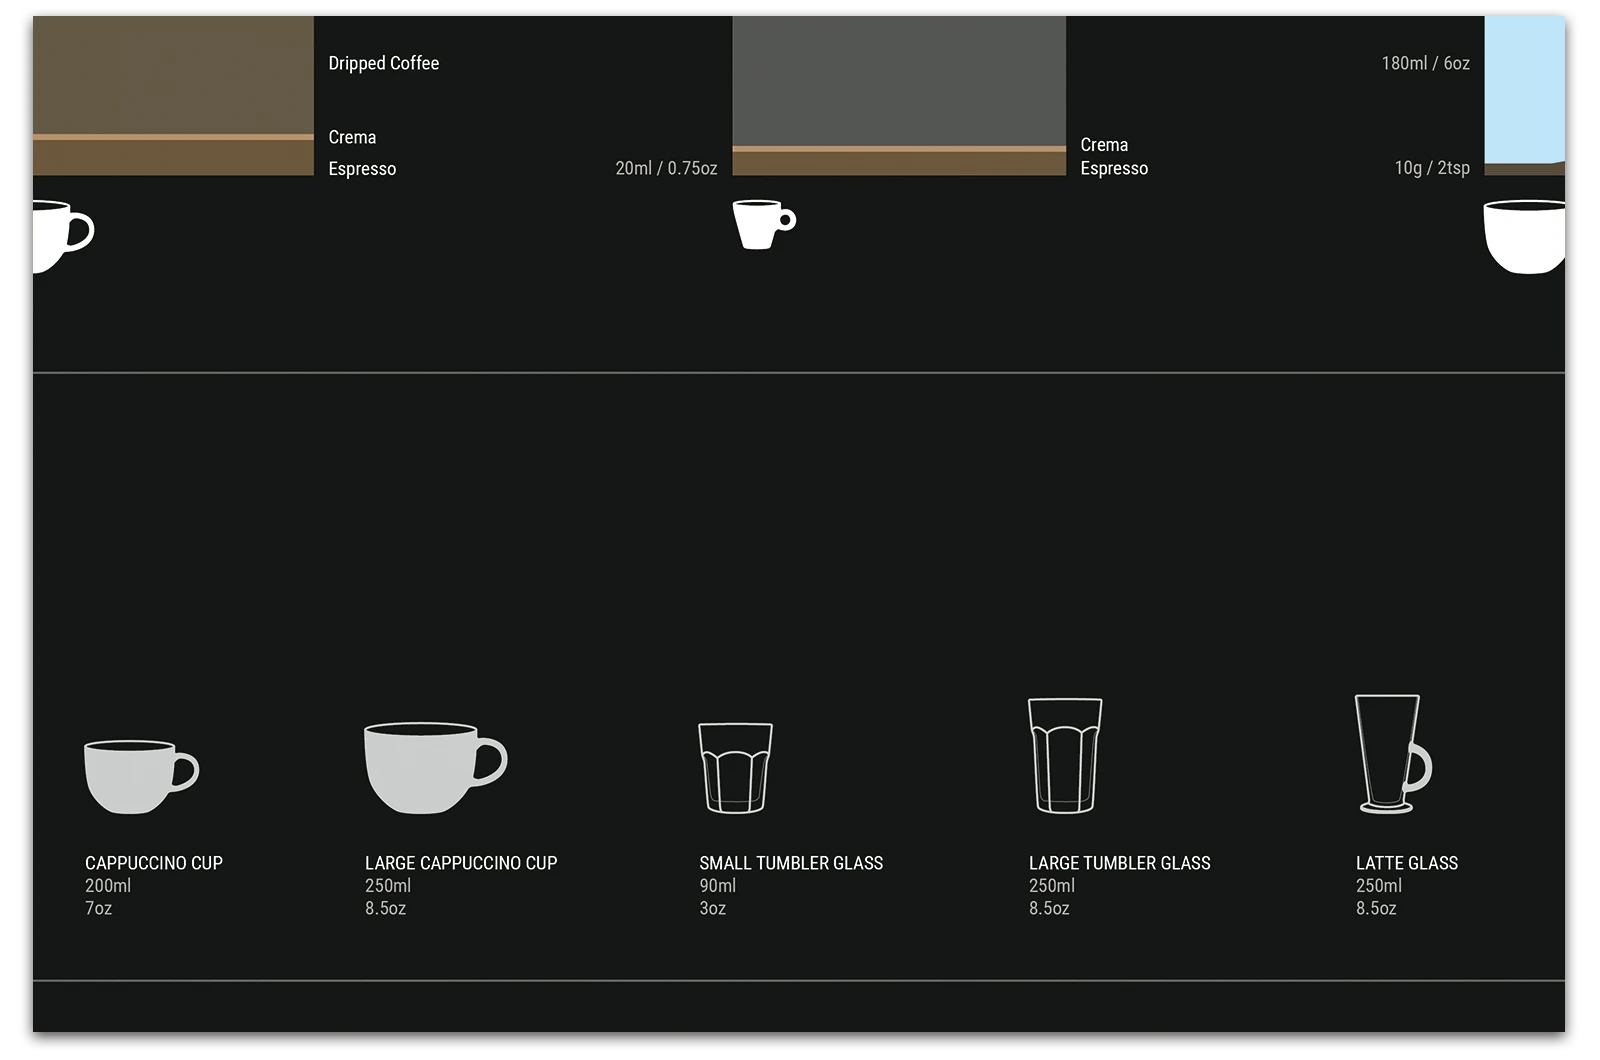
Task: Select the 20ml / 0.75oz measurement text
Action: tap(667, 168)
